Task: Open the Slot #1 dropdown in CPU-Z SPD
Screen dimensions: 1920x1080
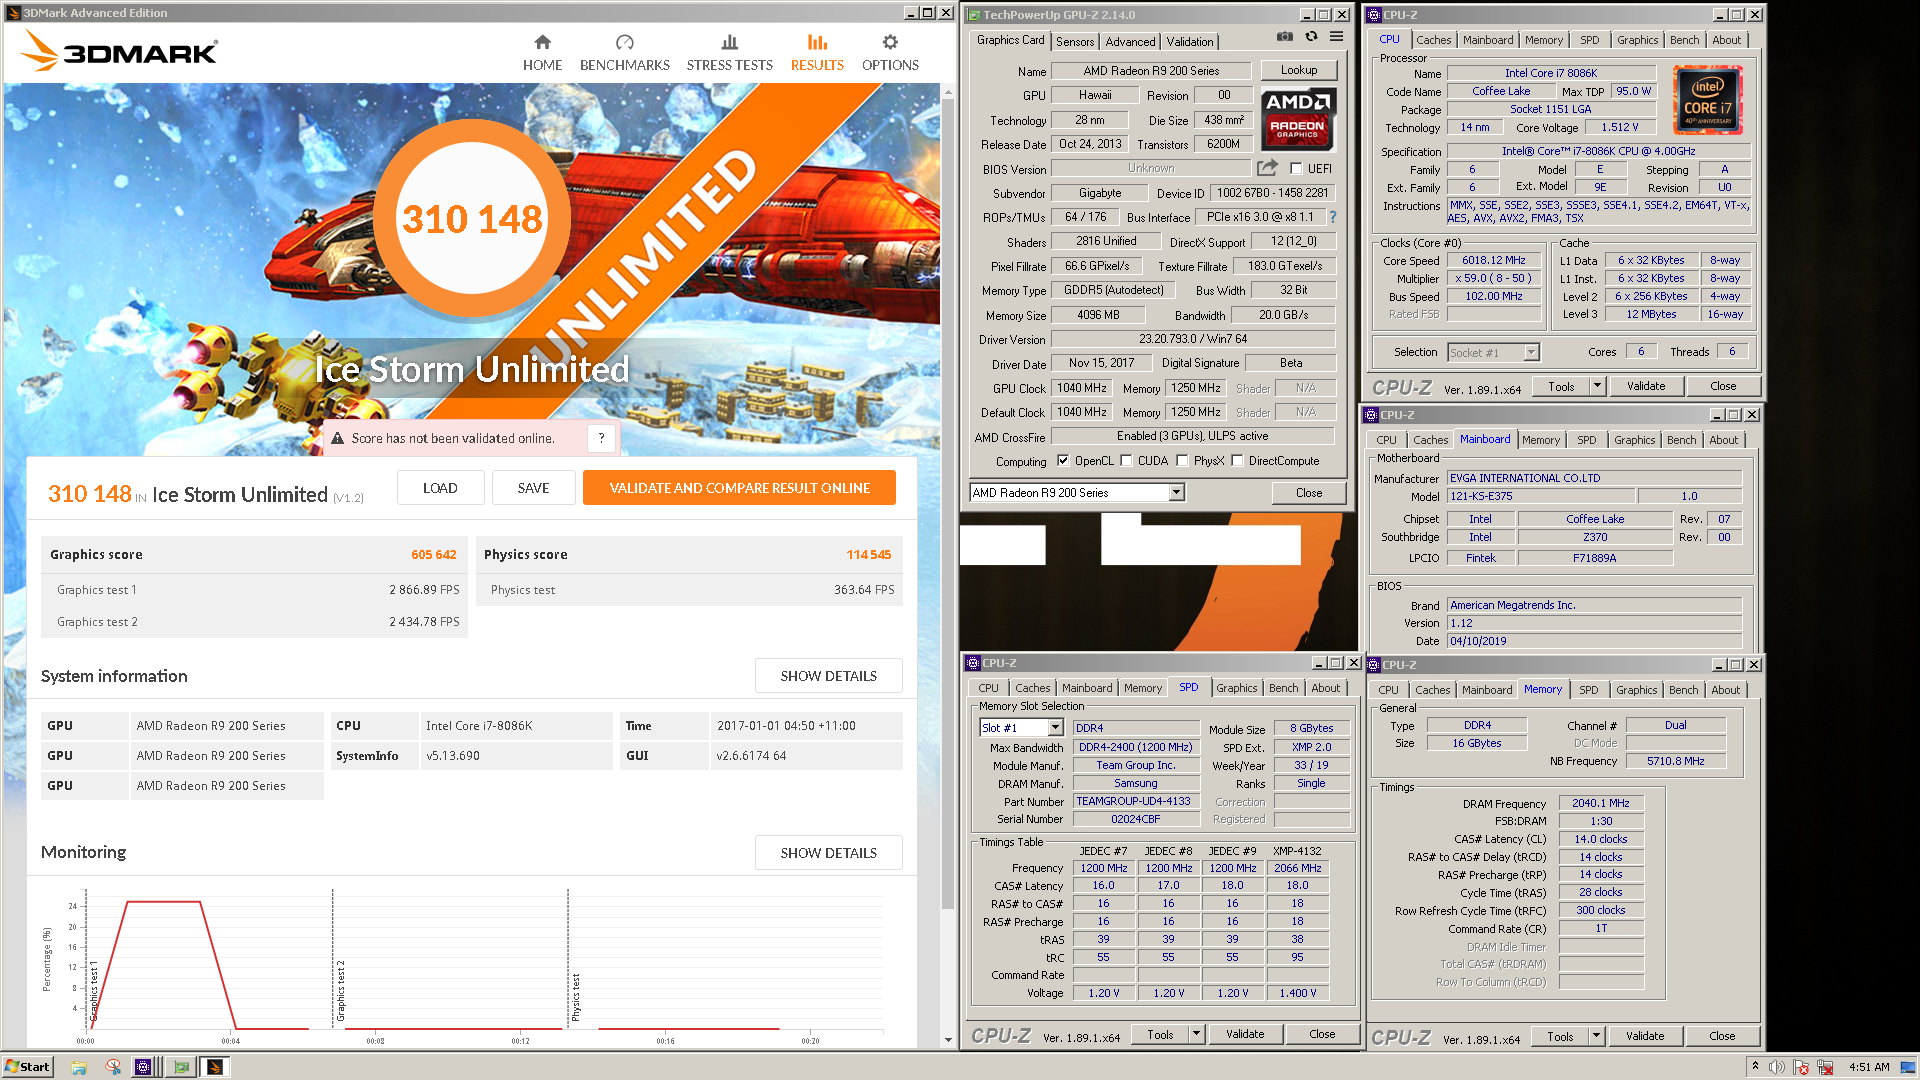Action: pos(1055,728)
